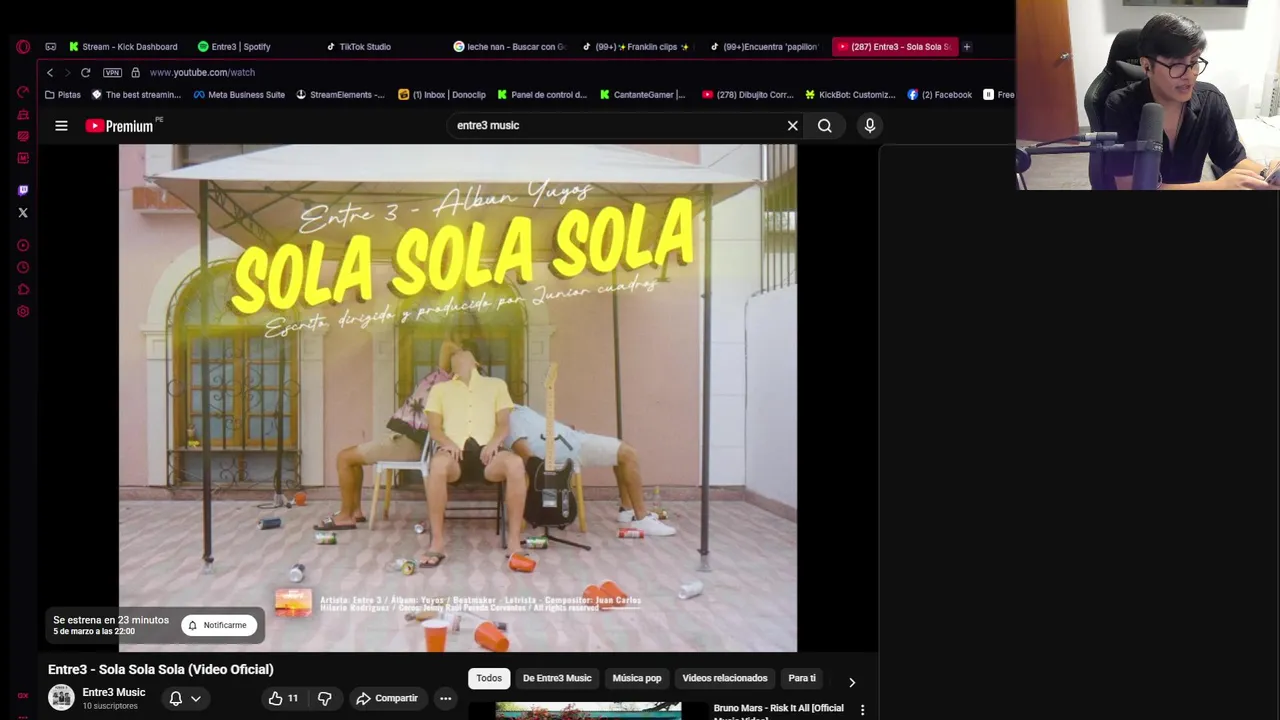This screenshot has height=720, width=1280.
Task: Switch to TikTok Studio tab
Action: pos(358,47)
